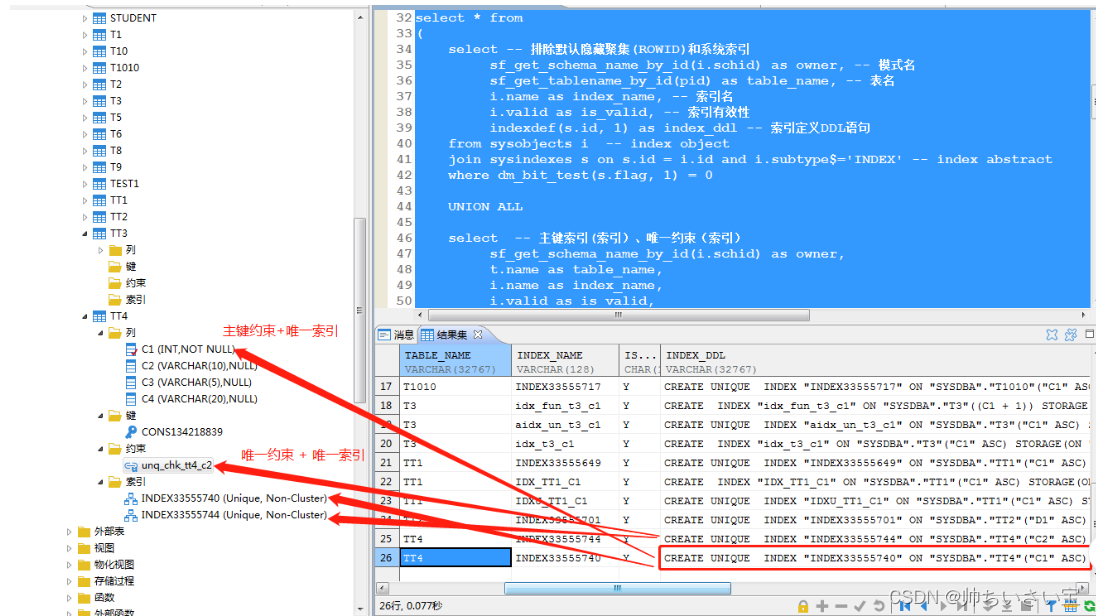Screen dimensions: 1096x616
Task: Switch to the 消息 tab
Action: coord(396,335)
